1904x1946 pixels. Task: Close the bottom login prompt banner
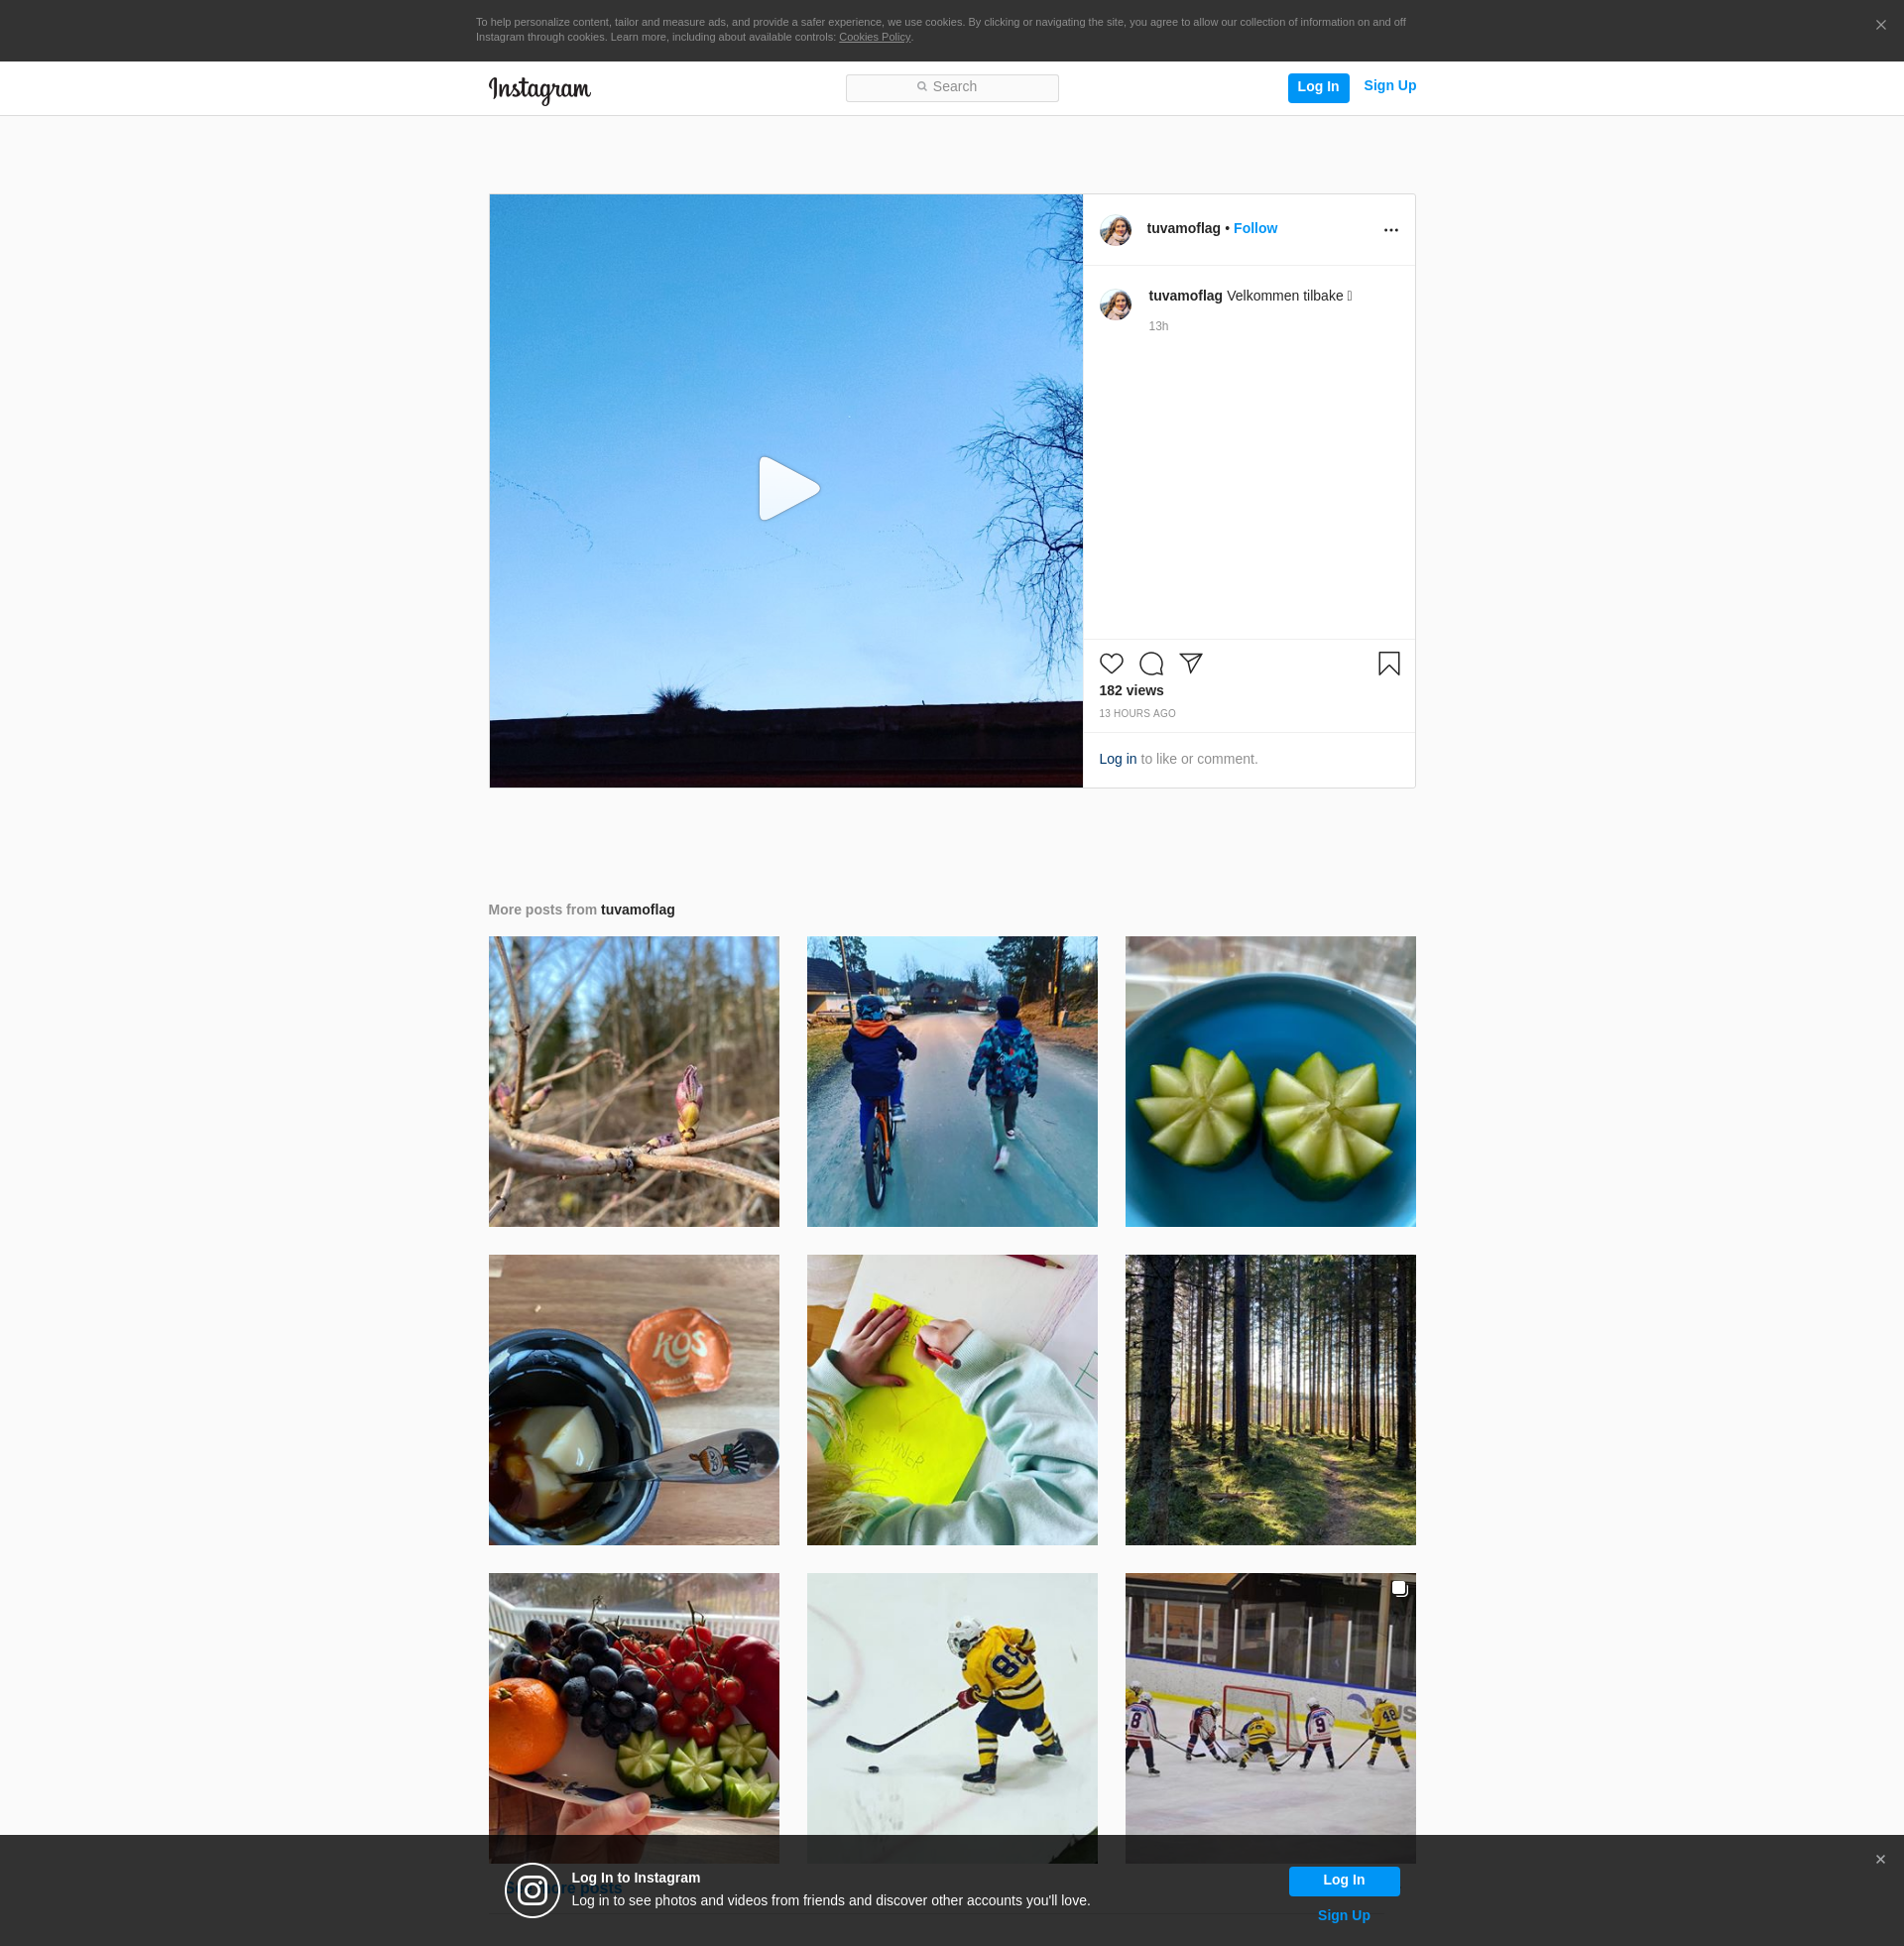pyautogui.click(x=1880, y=1859)
